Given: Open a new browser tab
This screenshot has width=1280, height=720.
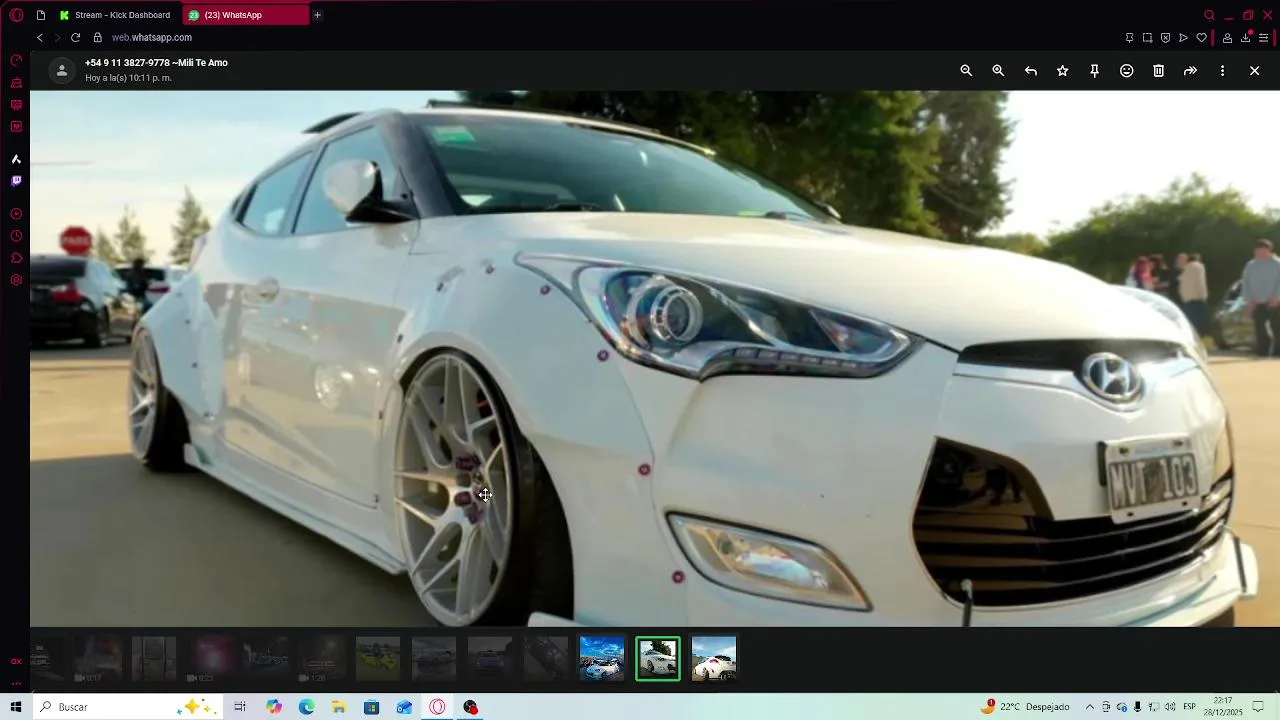Looking at the screenshot, I should (317, 15).
